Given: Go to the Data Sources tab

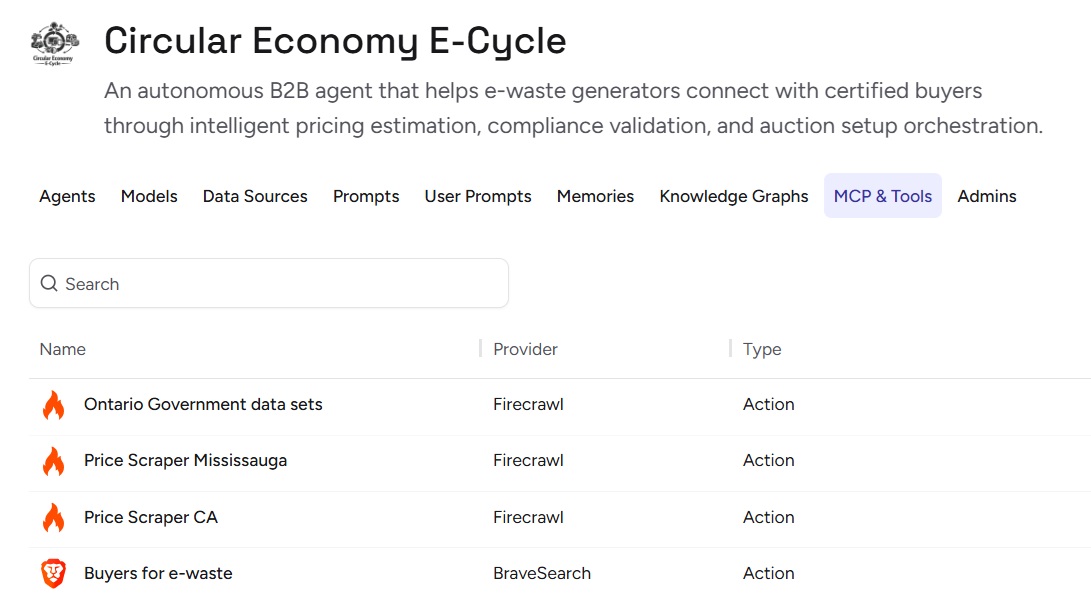Looking at the screenshot, I should coord(255,196).
